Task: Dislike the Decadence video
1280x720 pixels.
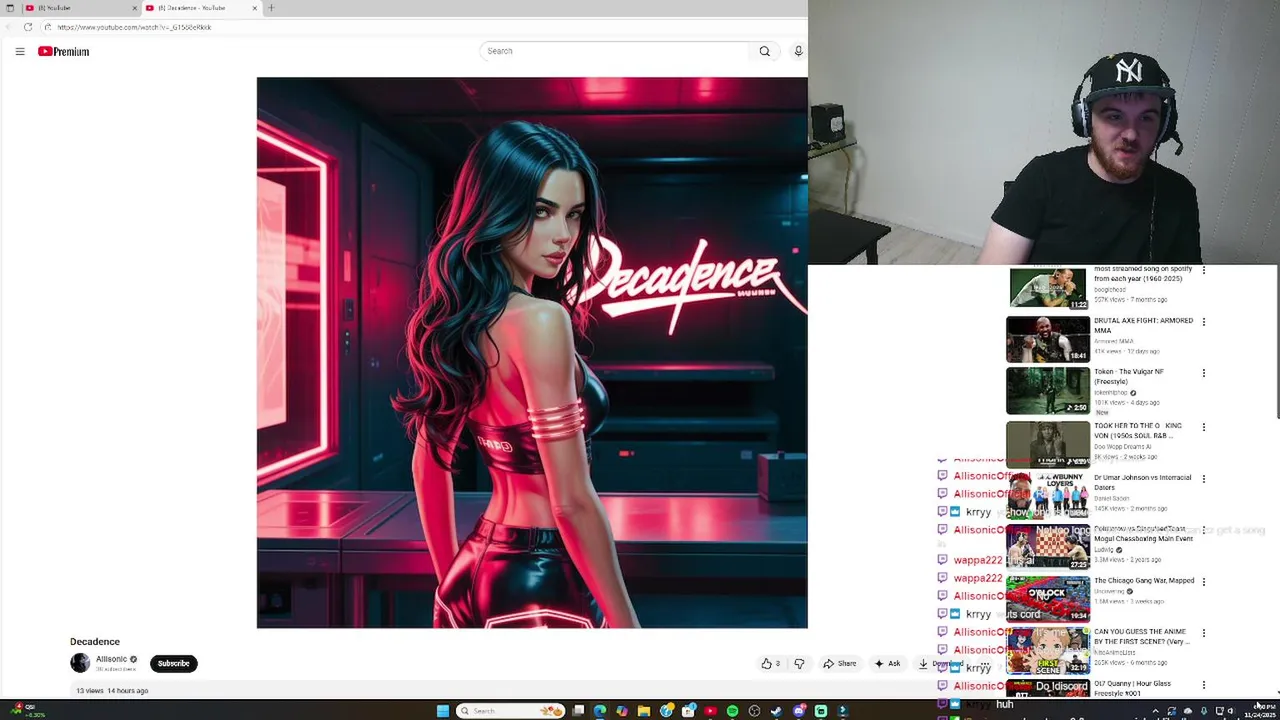Action: (x=799, y=663)
